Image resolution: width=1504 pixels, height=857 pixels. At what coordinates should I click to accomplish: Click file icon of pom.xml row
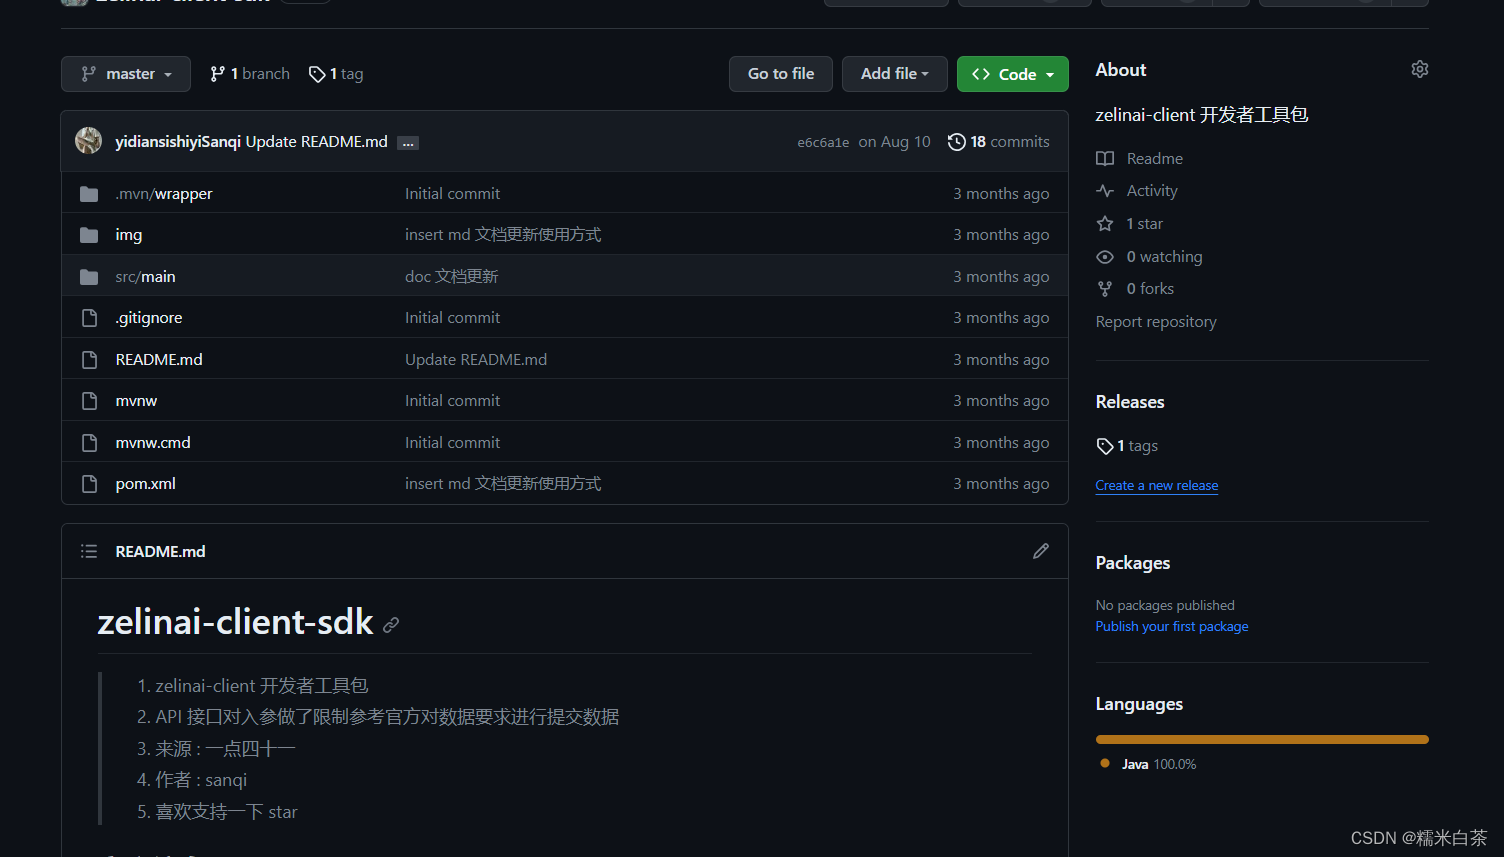tap(89, 484)
